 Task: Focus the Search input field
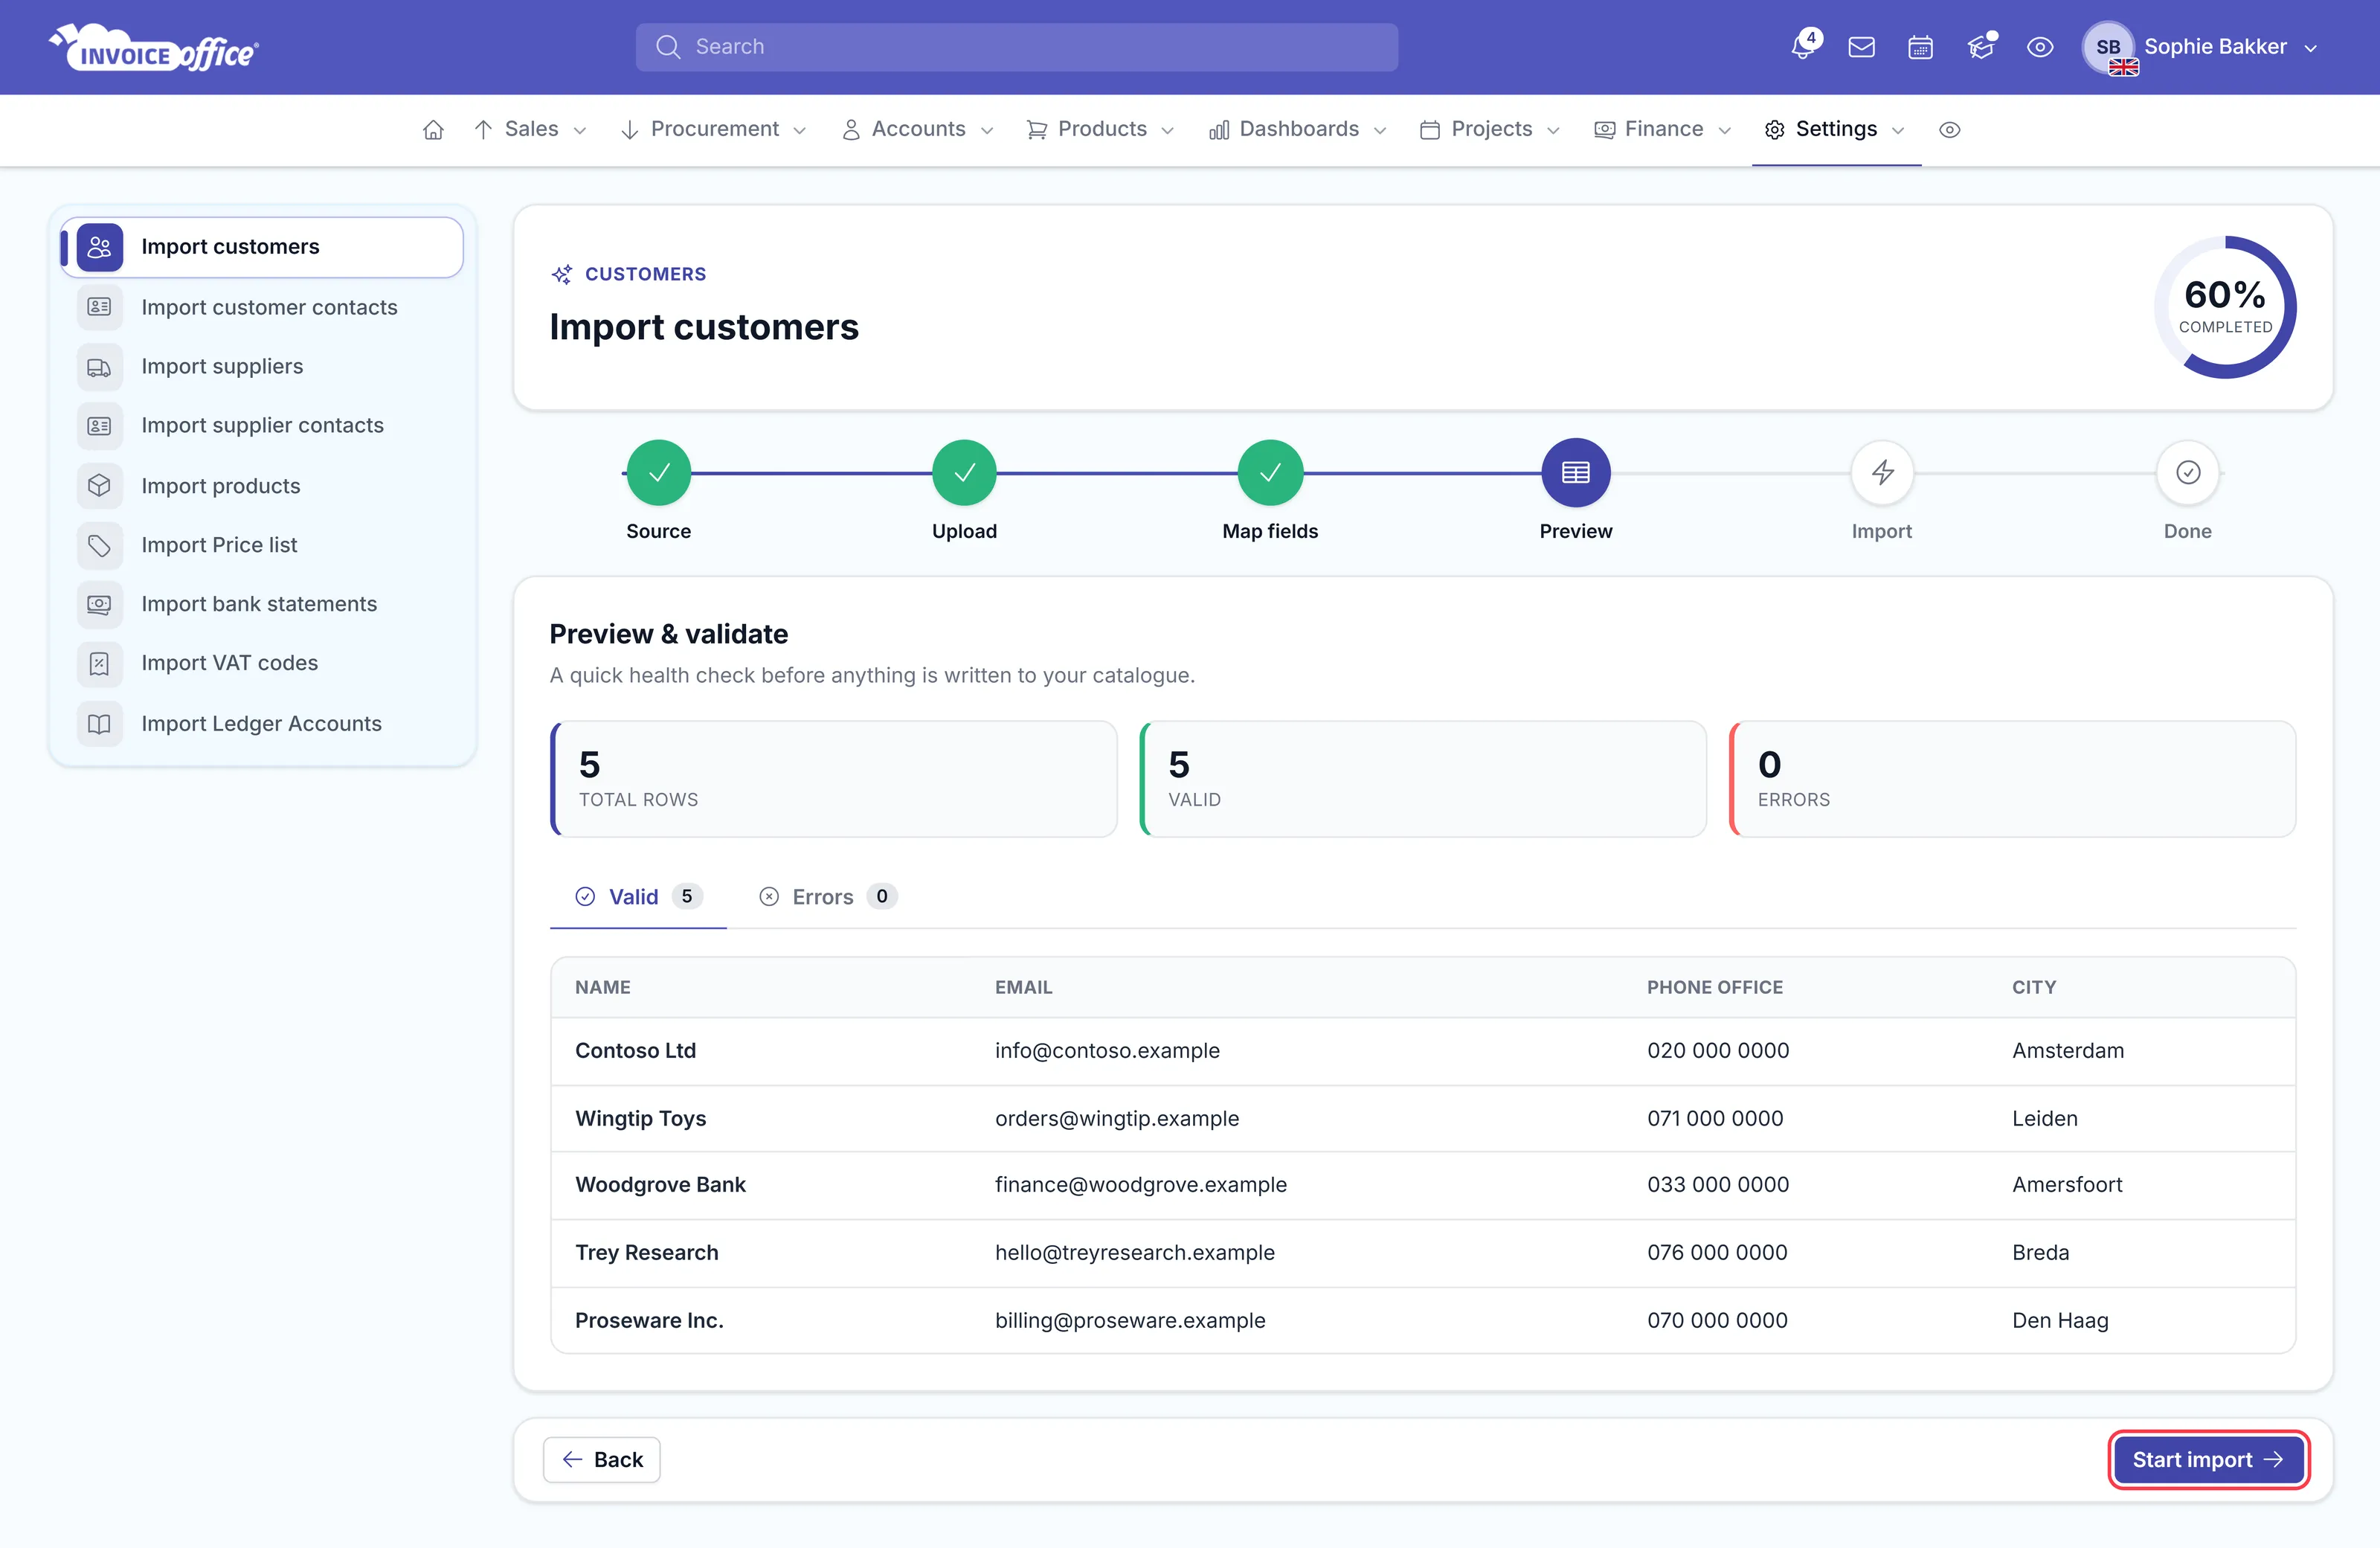point(1017,47)
